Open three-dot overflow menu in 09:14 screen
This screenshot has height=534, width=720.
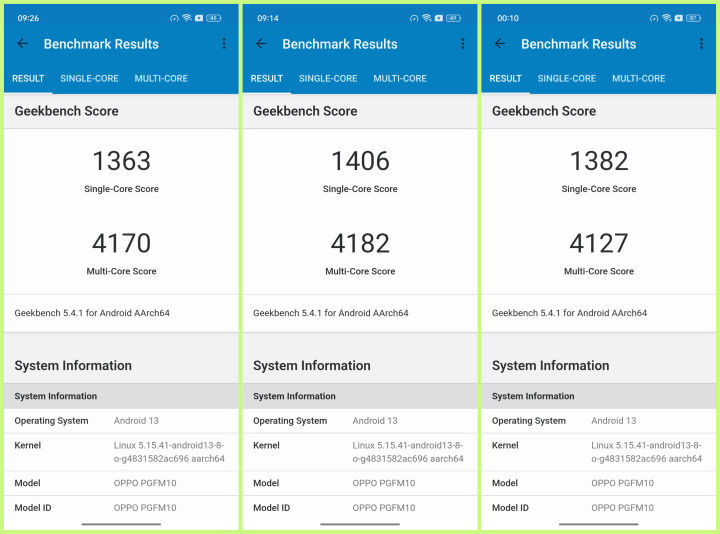[463, 44]
